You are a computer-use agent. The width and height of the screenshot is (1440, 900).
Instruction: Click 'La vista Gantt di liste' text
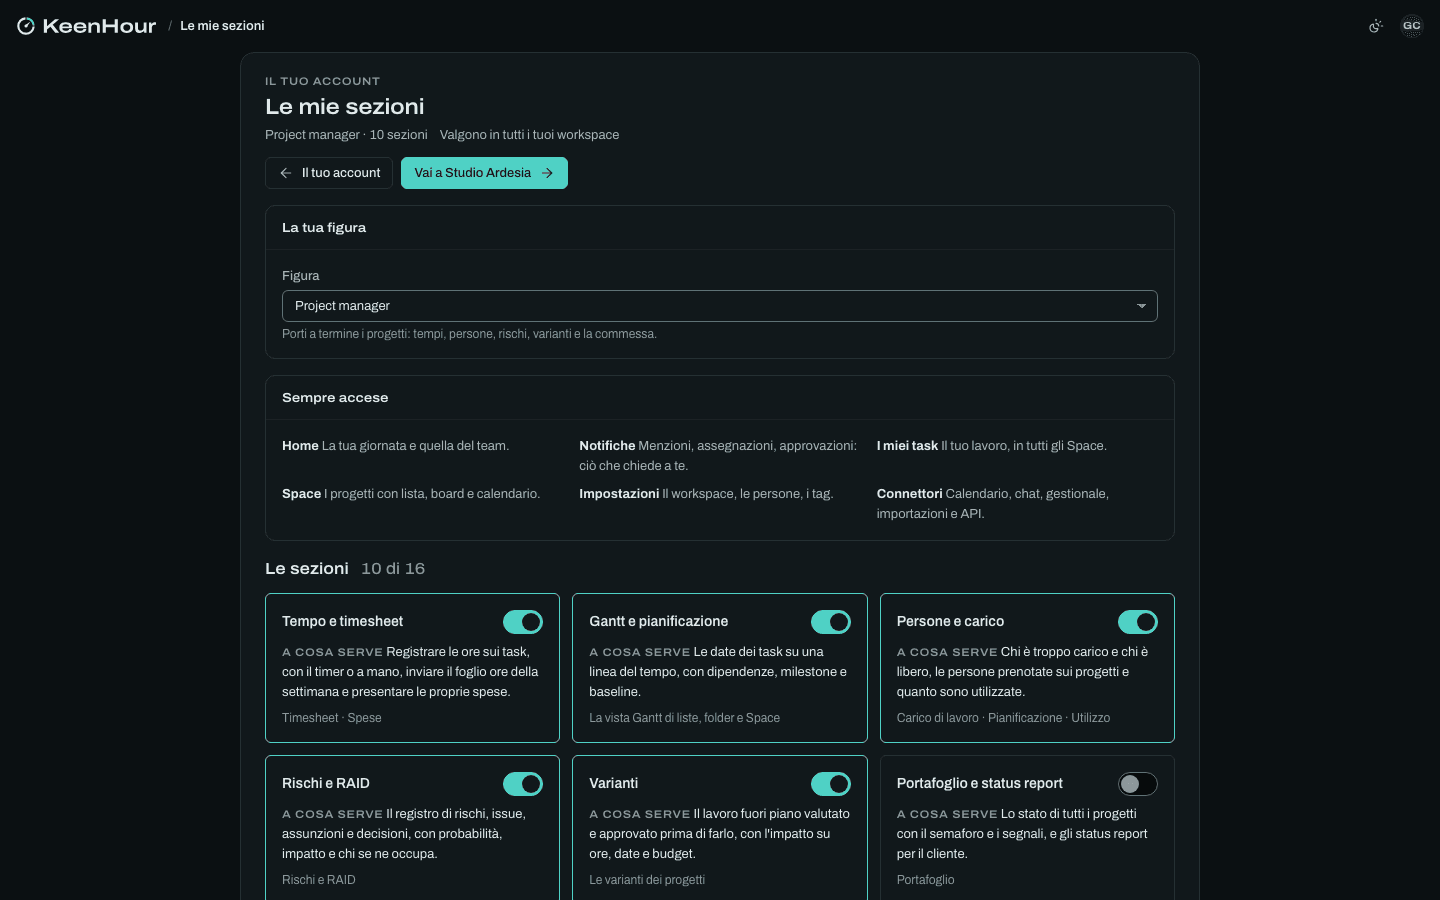pyautogui.click(x=685, y=718)
